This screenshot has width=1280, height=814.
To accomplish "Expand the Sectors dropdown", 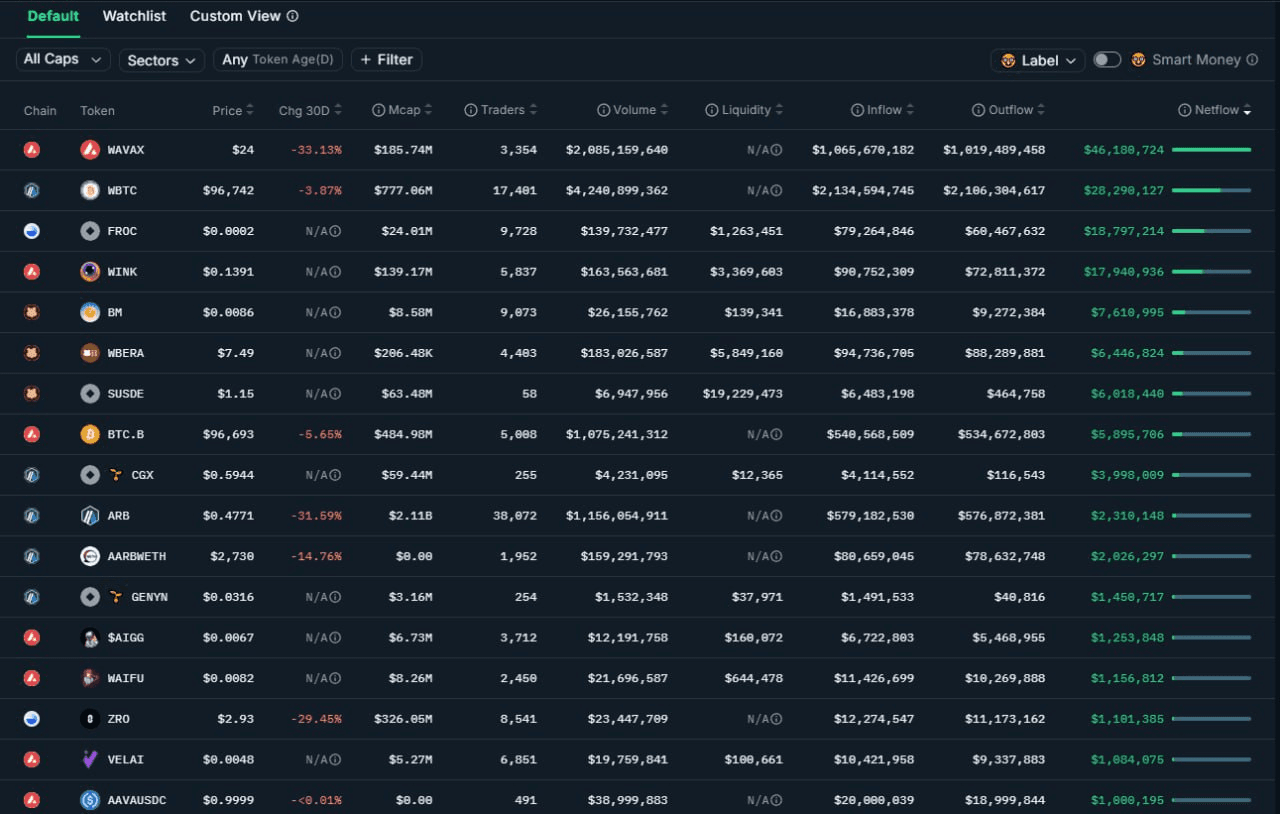I will 162,61.
